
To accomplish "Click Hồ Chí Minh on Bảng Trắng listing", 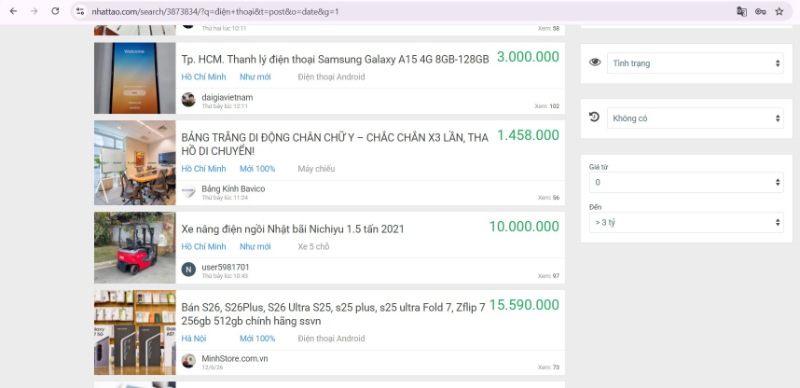I will tap(204, 169).
